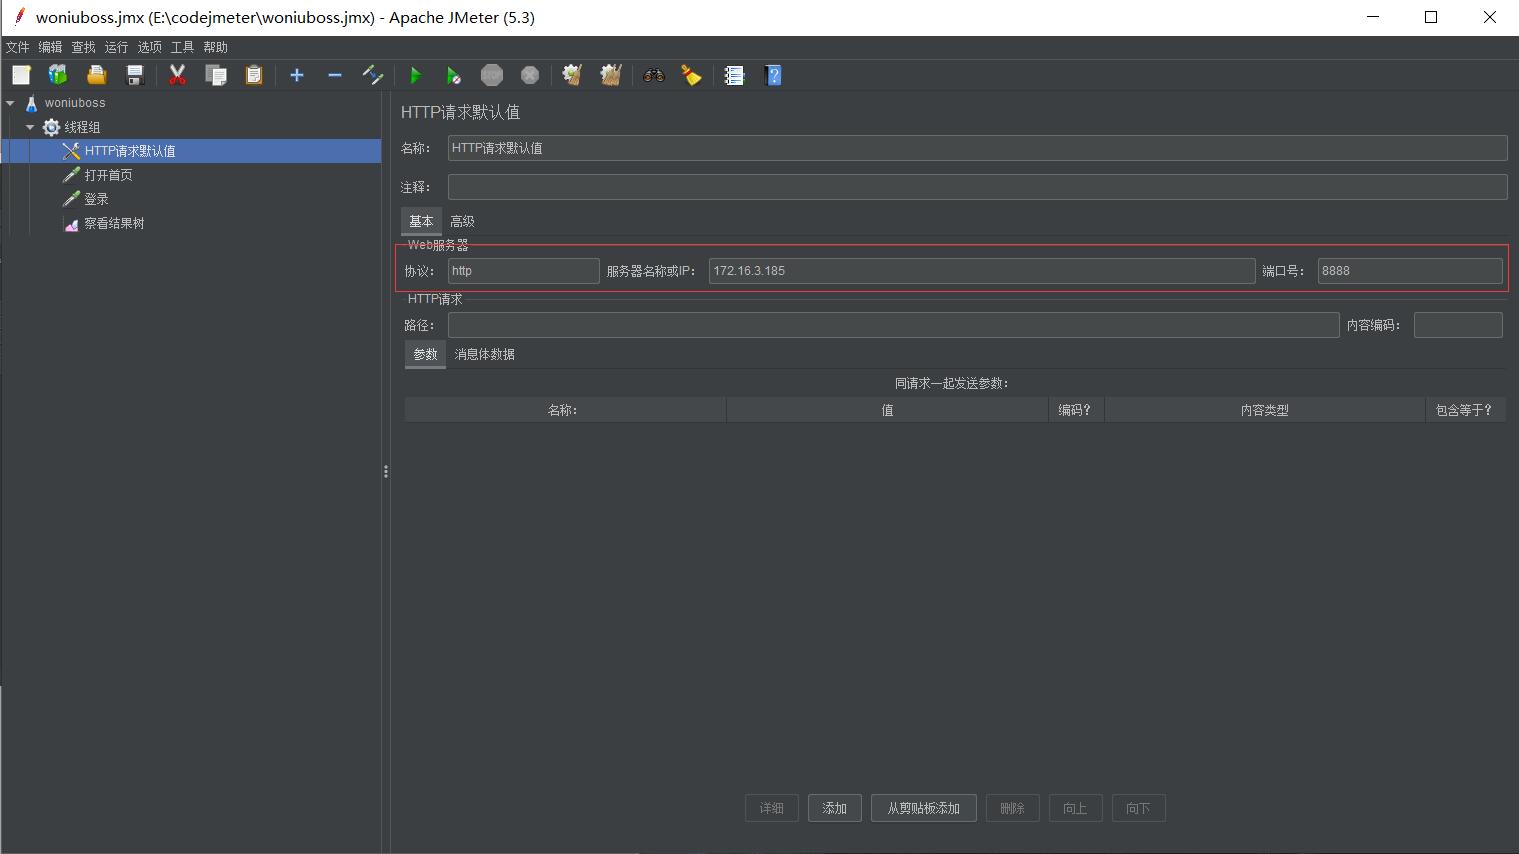Select woniuboss test plan in tree
1519x854 pixels.
pyautogui.click(x=75, y=103)
